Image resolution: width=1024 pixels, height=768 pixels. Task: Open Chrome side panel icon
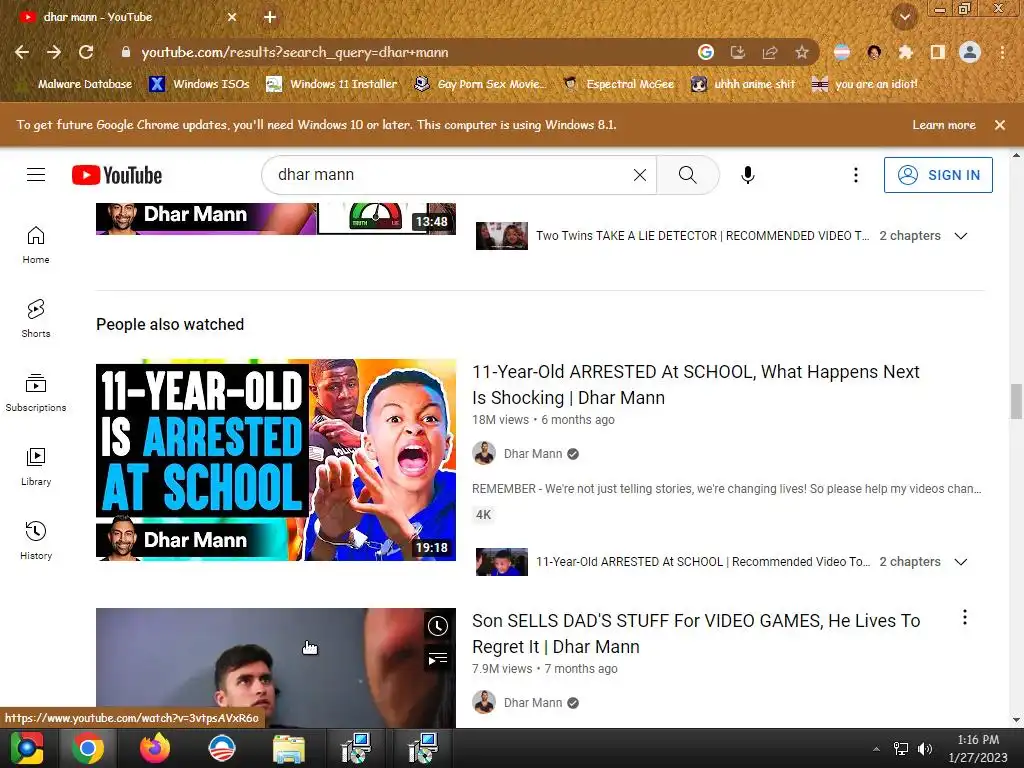[938, 52]
